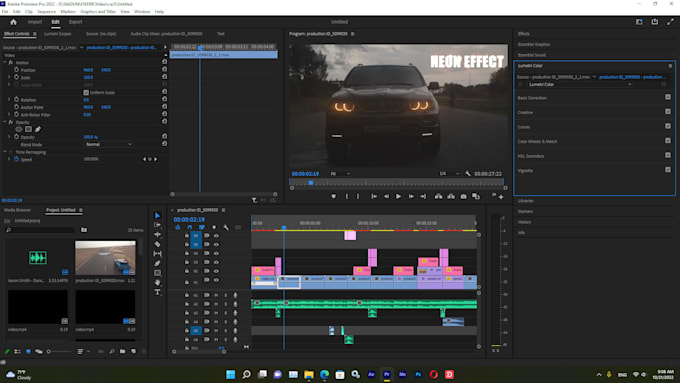The width and height of the screenshot is (680, 383).
Task: Open the Effects panel header
Action: [x=523, y=34]
